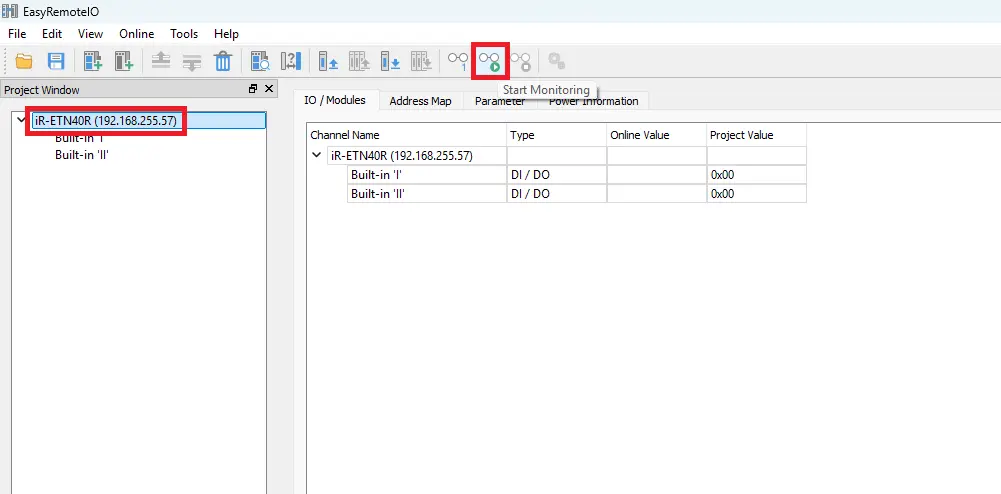Open the Tools menu
This screenshot has height=494, width=1001.
pos(184,34)
